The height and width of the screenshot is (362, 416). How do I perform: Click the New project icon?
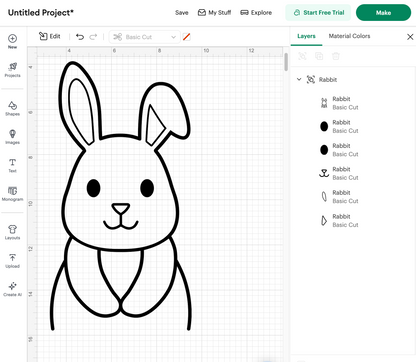12,39
